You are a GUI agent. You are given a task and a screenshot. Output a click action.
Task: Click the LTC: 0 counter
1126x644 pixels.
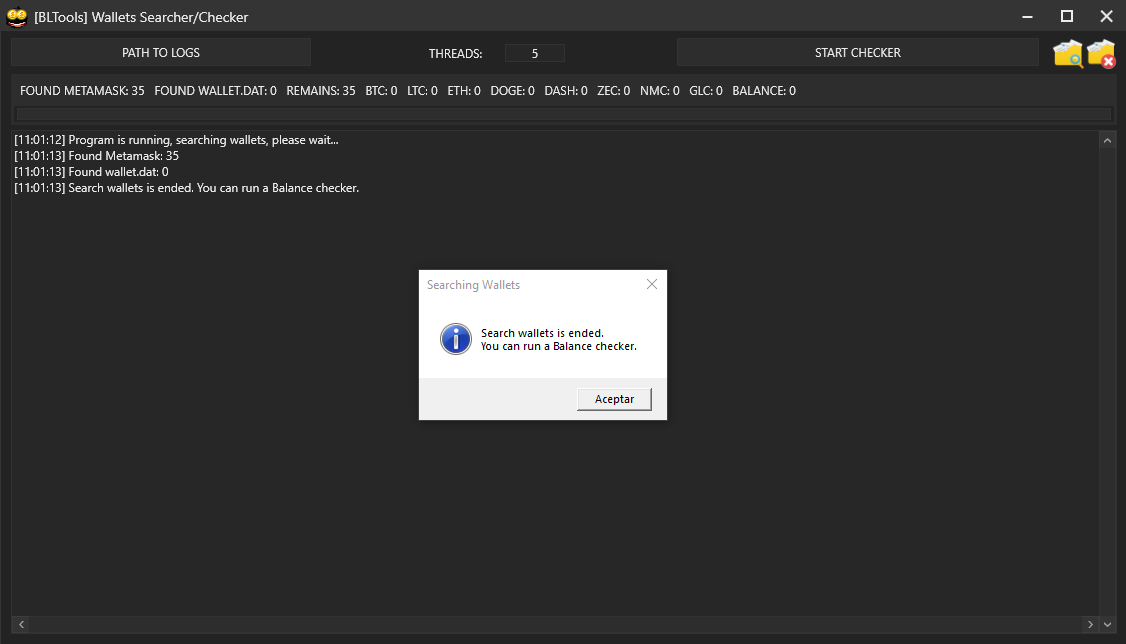click(x=422, y=90)
